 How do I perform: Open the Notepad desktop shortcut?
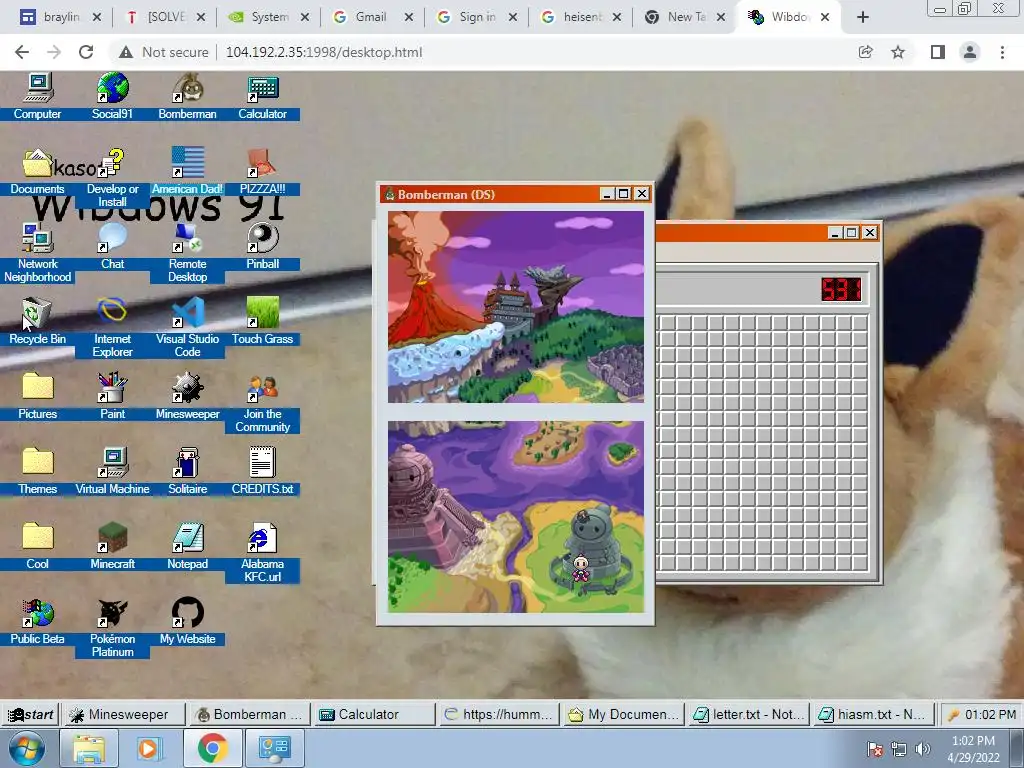click(x=187, y=547)
